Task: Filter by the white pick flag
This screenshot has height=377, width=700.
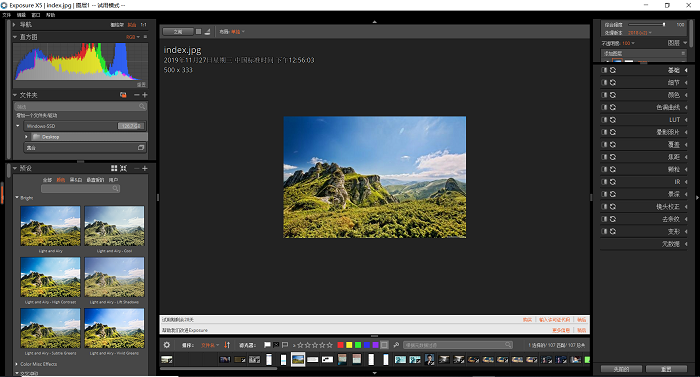Action: coord(267,345)
